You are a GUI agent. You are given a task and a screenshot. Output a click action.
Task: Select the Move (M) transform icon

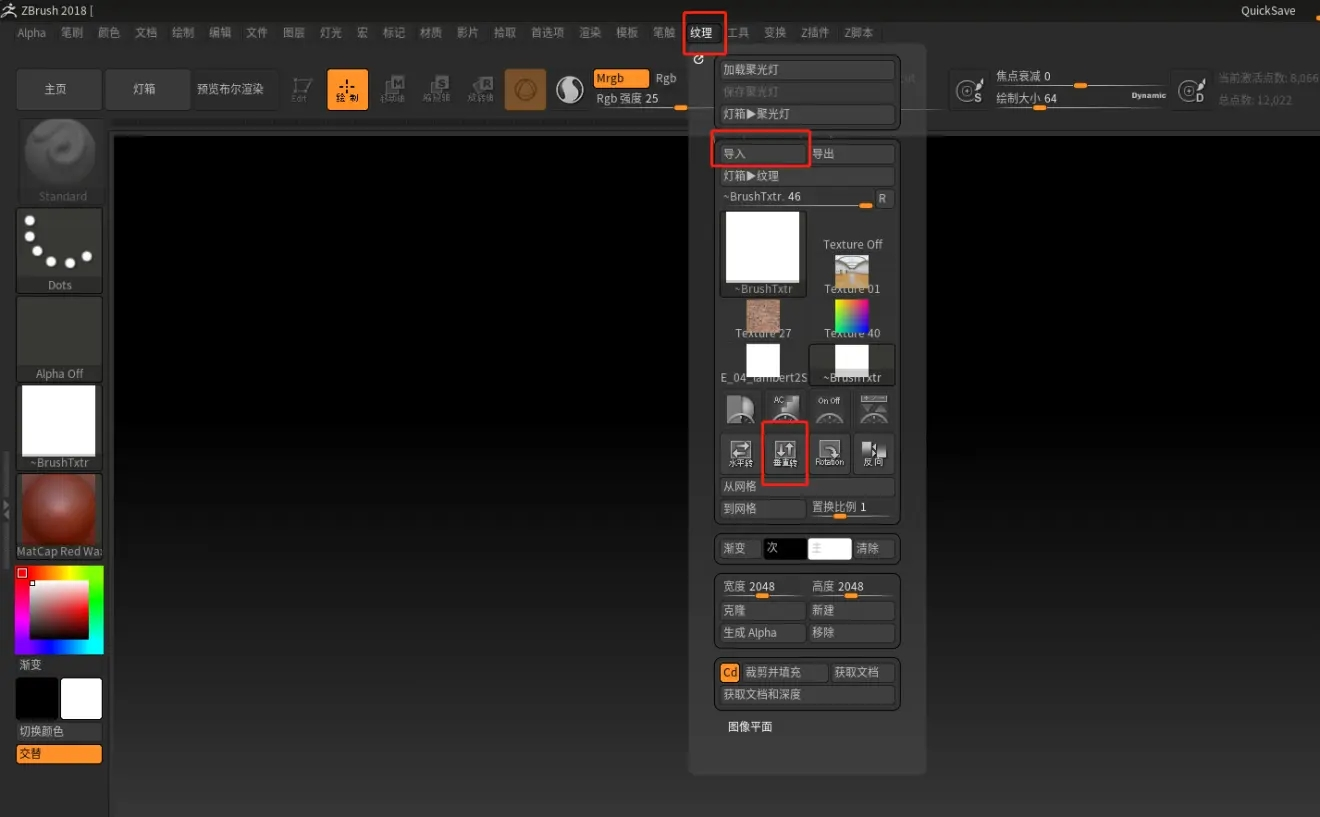(392, 89)
